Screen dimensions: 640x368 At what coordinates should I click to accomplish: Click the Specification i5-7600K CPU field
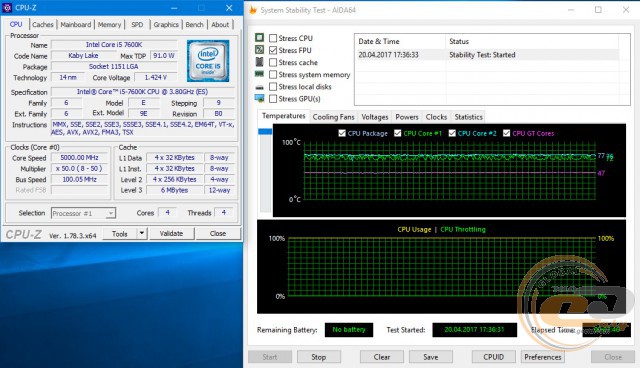[x=143, y=92]
